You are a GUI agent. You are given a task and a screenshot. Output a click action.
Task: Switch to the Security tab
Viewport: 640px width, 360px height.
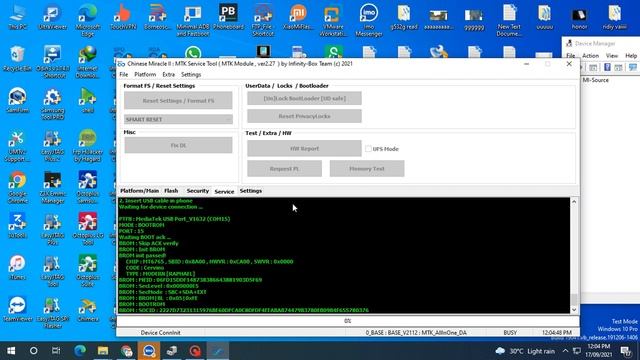[x=198, y=191]
